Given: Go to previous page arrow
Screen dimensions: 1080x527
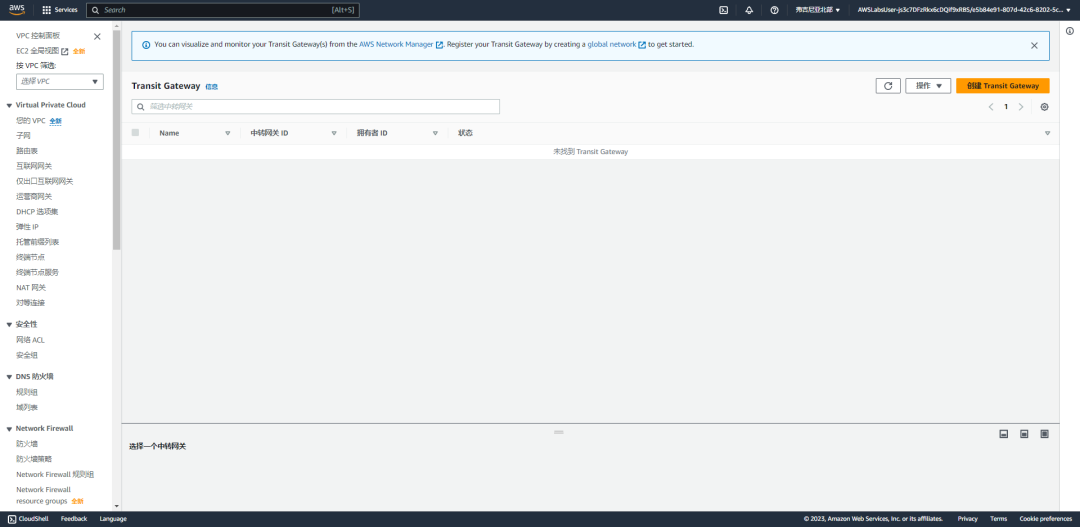Looking at the screenshot, I should tap(991, 107).
